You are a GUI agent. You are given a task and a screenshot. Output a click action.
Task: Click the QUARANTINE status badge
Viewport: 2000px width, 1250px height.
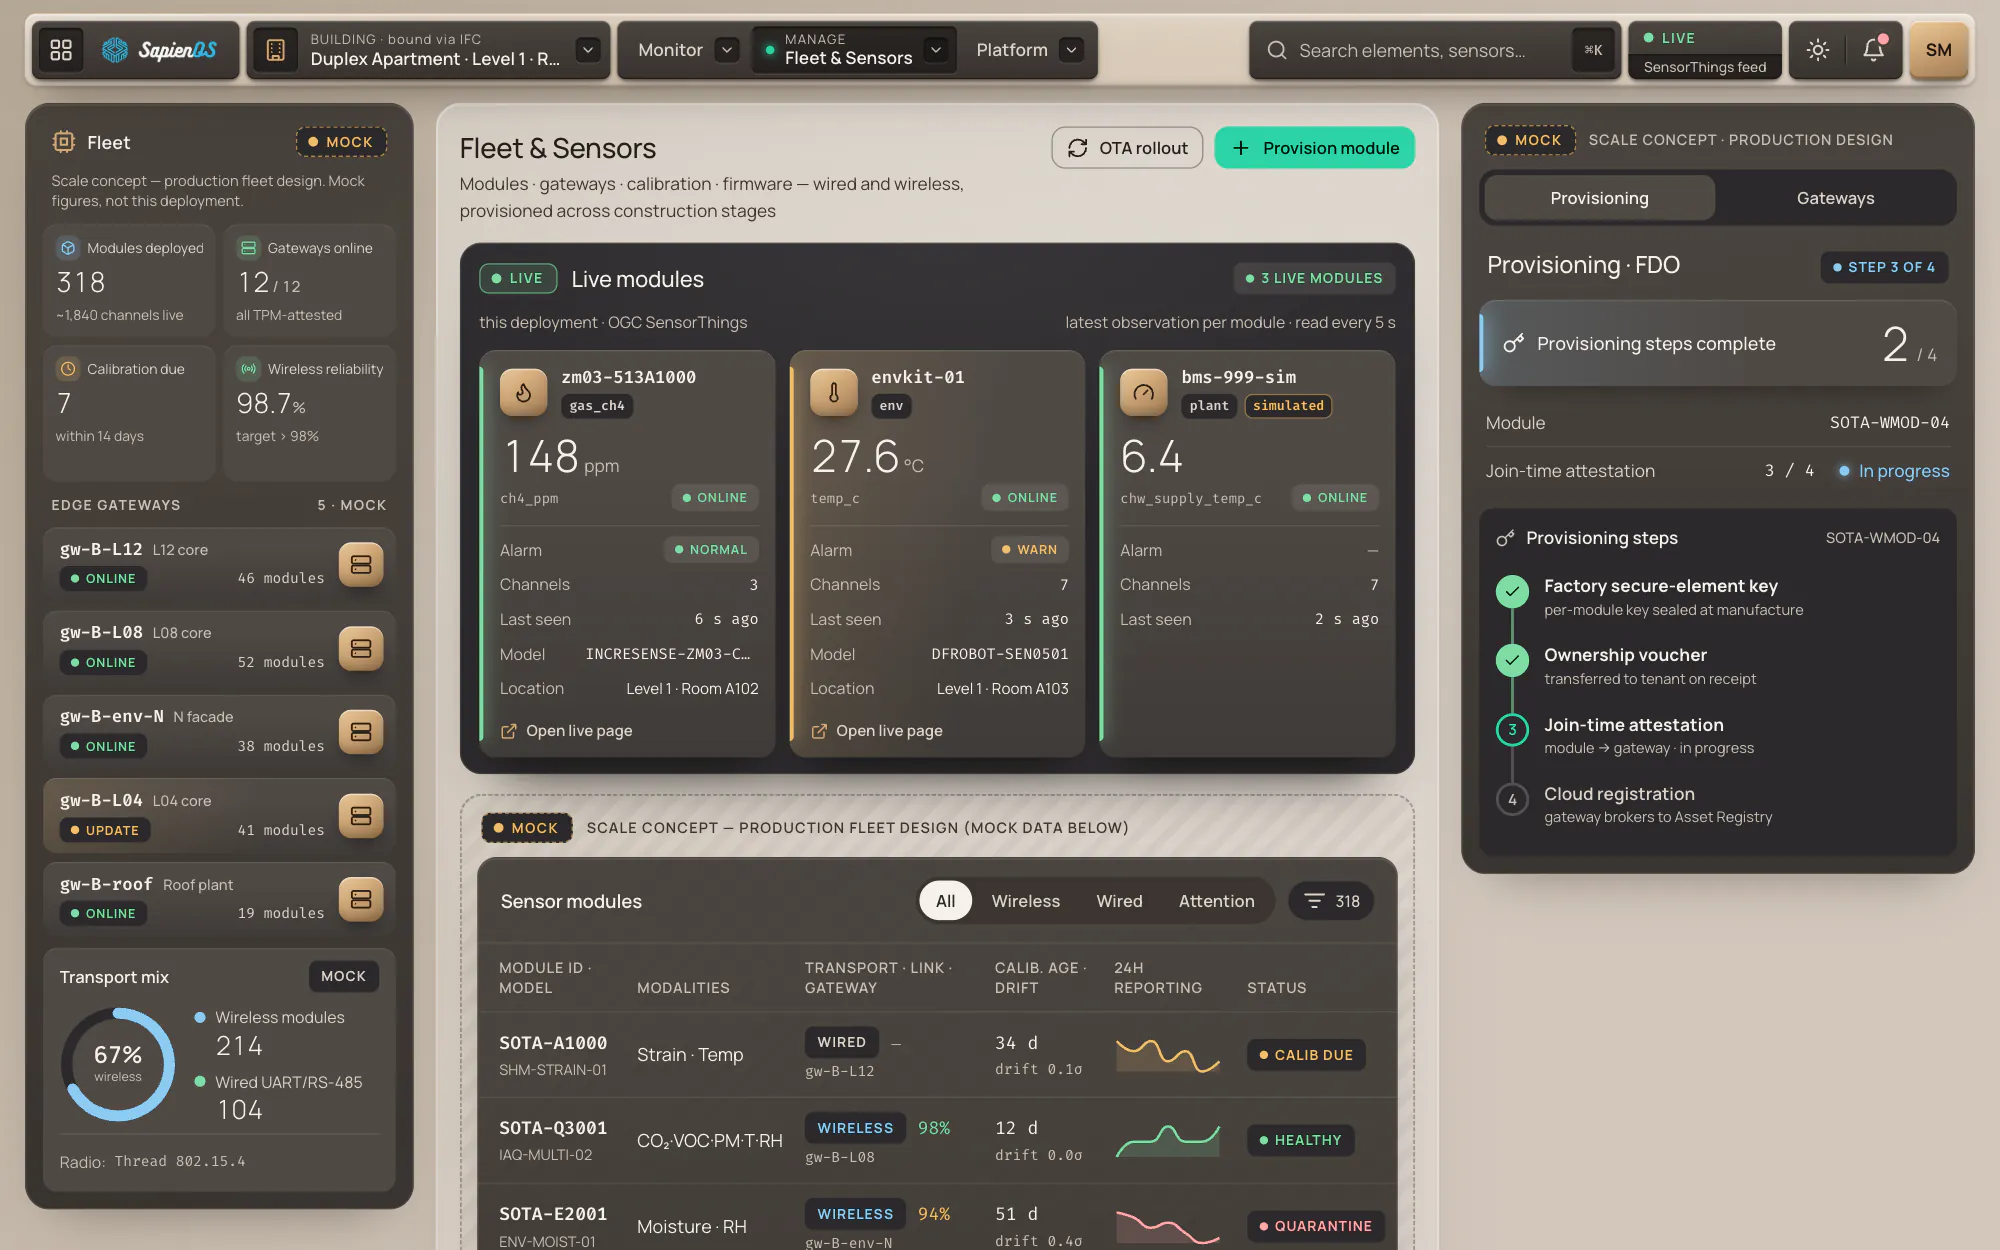1316,1226
